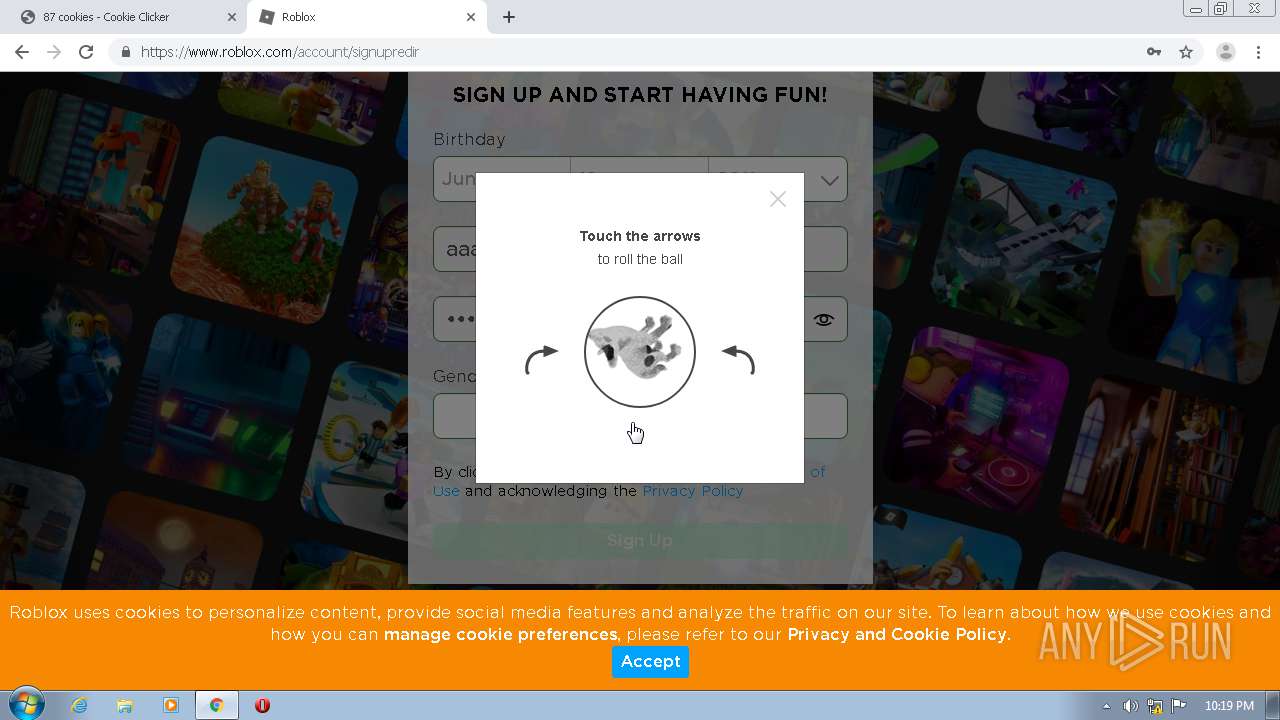The height and width of the screenshot is (720, 1280).
Task: Go back in browser history
Action: (22, 52)
